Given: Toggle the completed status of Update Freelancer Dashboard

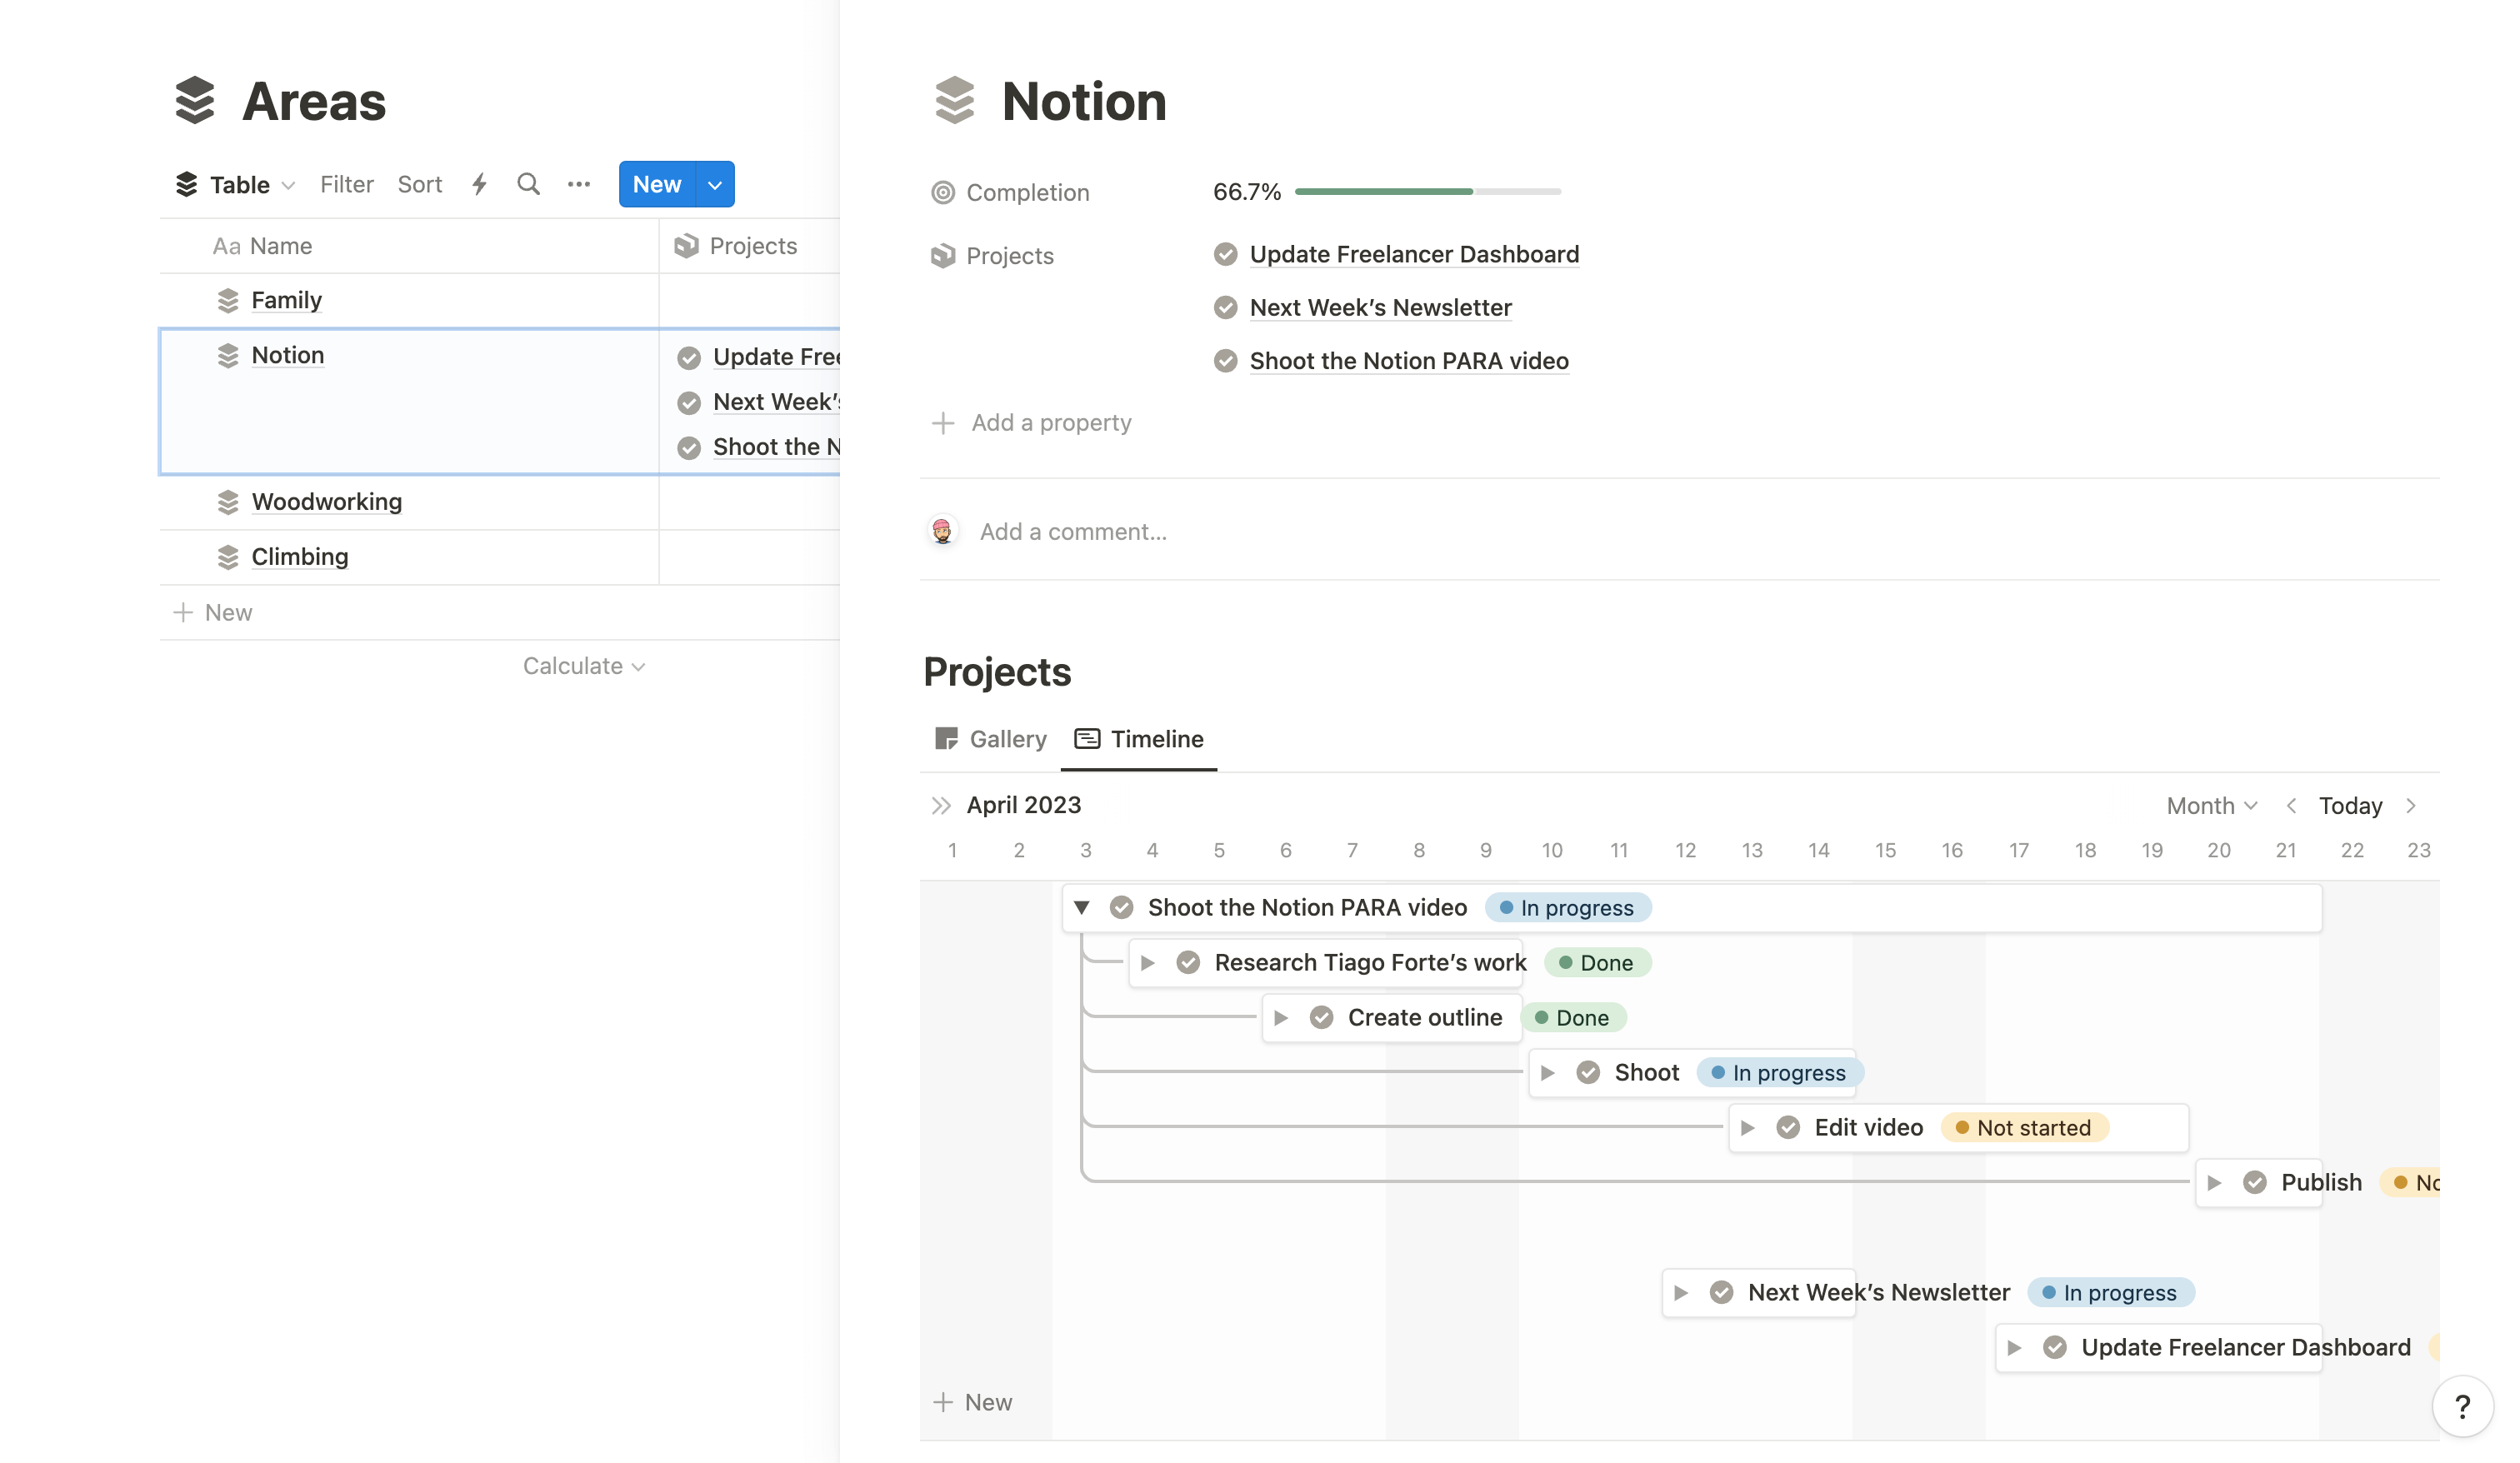Looking at the screenshot, I should (1226, 252).
